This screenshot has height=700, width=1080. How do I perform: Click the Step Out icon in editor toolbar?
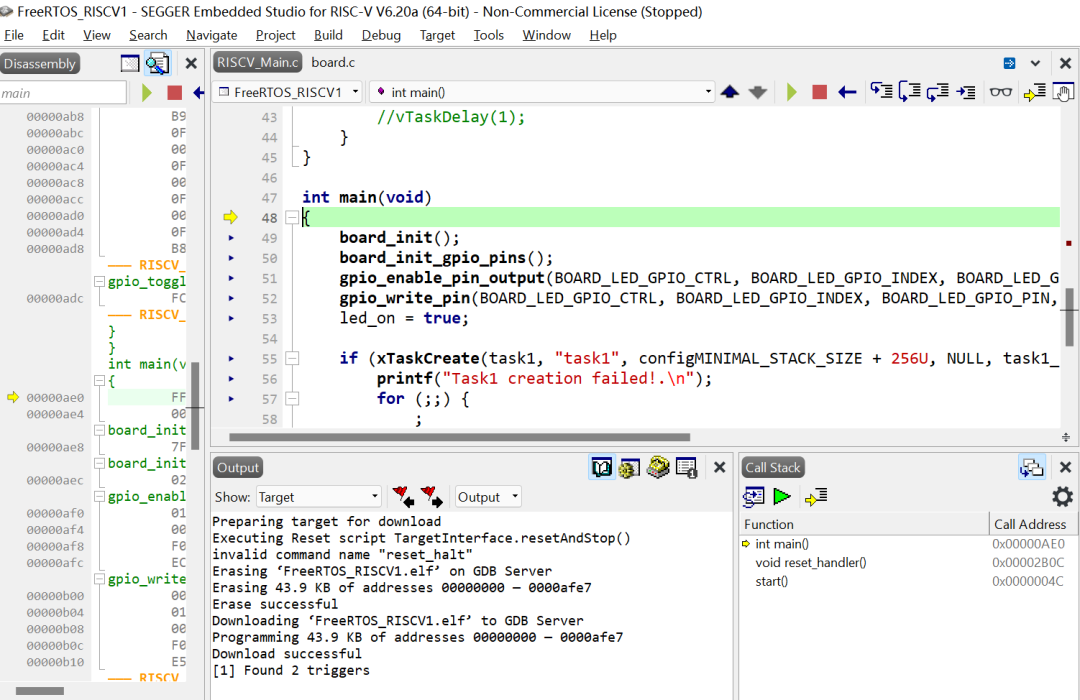(937, 92)
